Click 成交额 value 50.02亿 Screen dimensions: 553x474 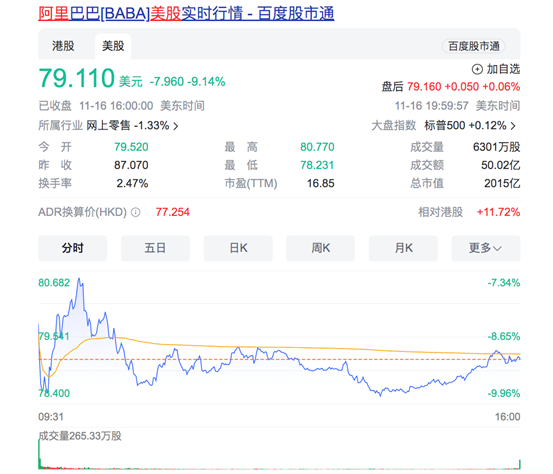click(500, 165)
